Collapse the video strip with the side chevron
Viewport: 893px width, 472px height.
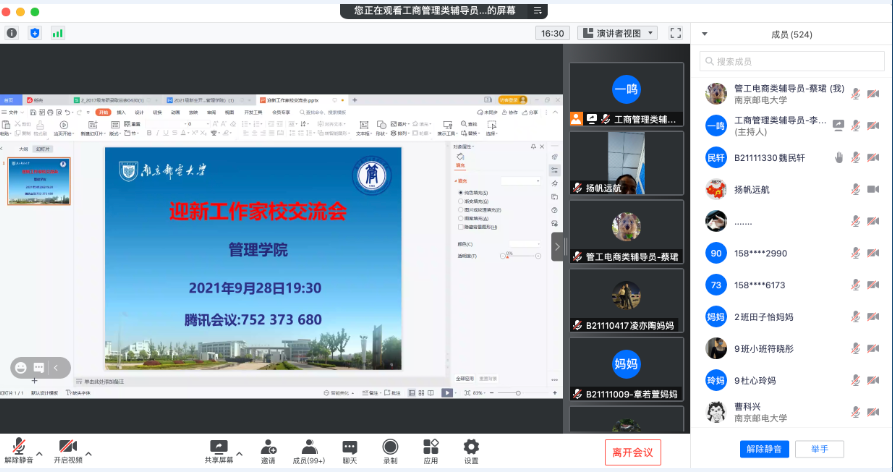point(557,246)
